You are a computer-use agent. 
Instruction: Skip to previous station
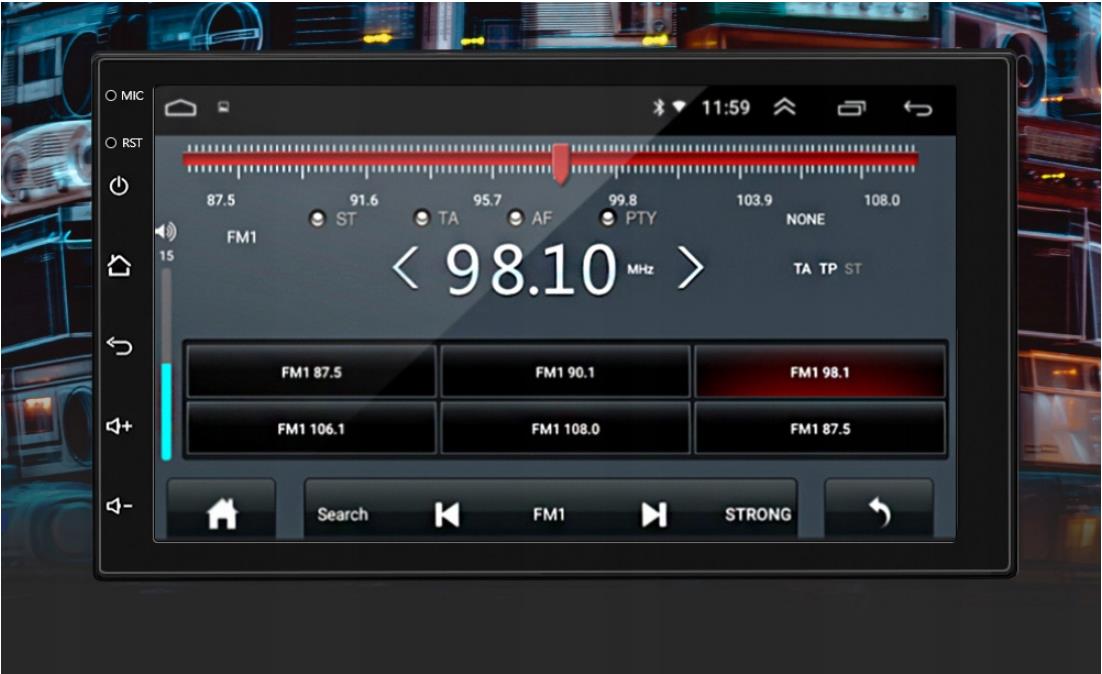pyautogui.click(x=447, y=514)
